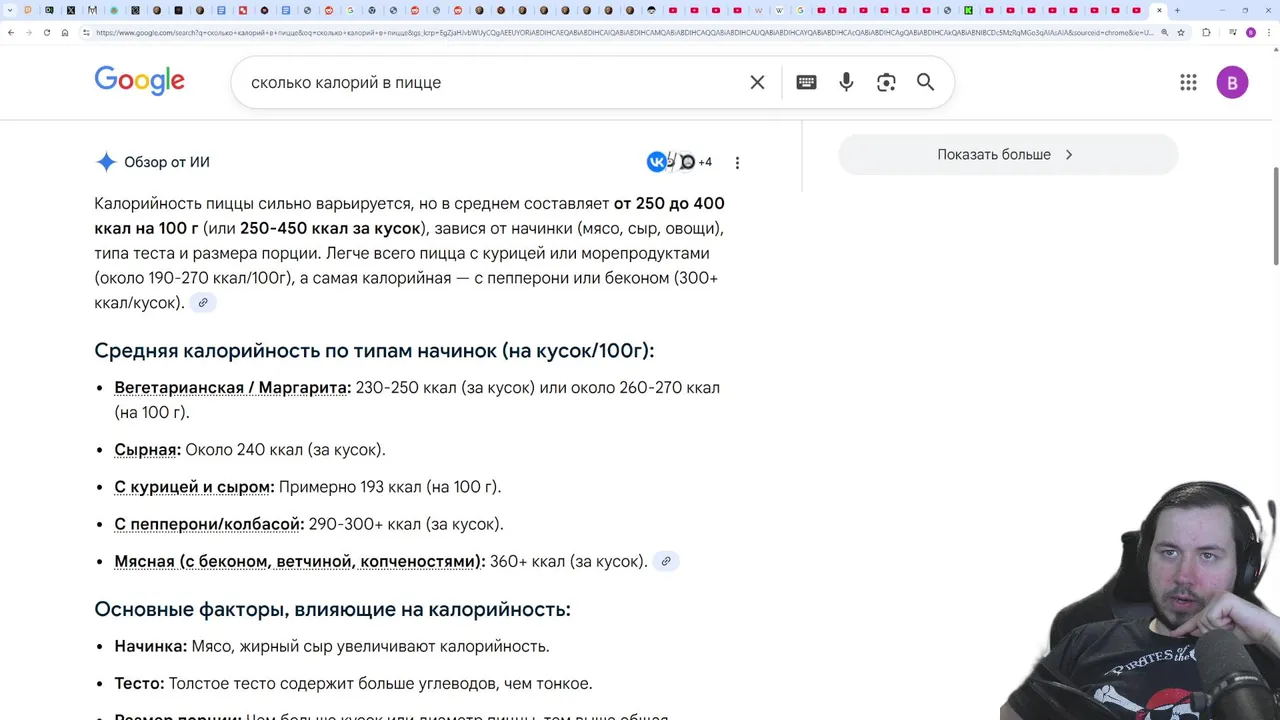View site information next to the URL
This screenshot has height=720, width=1280.
(x=88, y=32)
